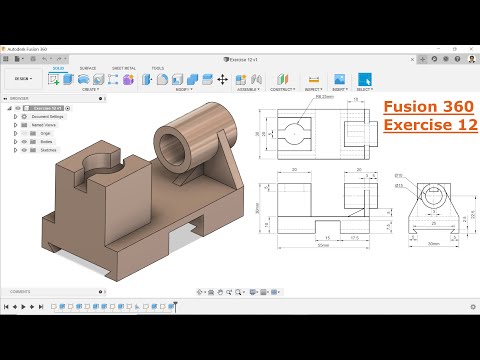Expand the Document Settings node
The width and height of the screenshot is (480, 360).
click(x=15, y=117)
